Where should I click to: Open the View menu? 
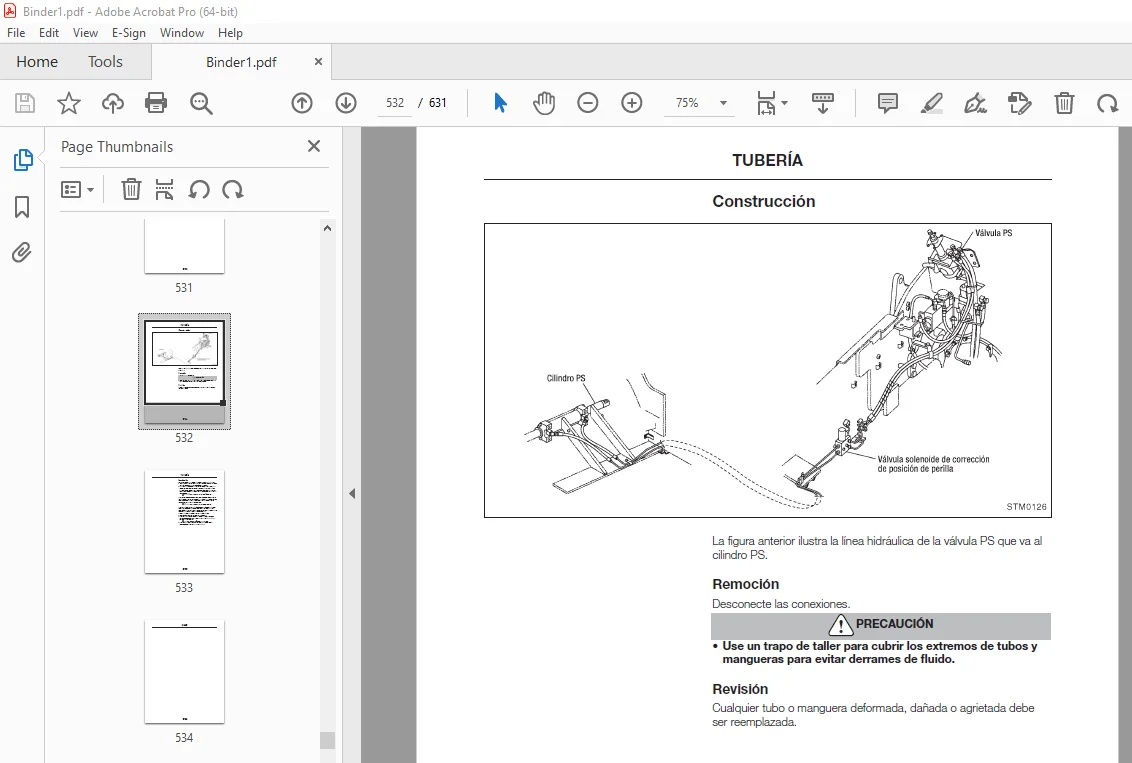coord(85,32)
